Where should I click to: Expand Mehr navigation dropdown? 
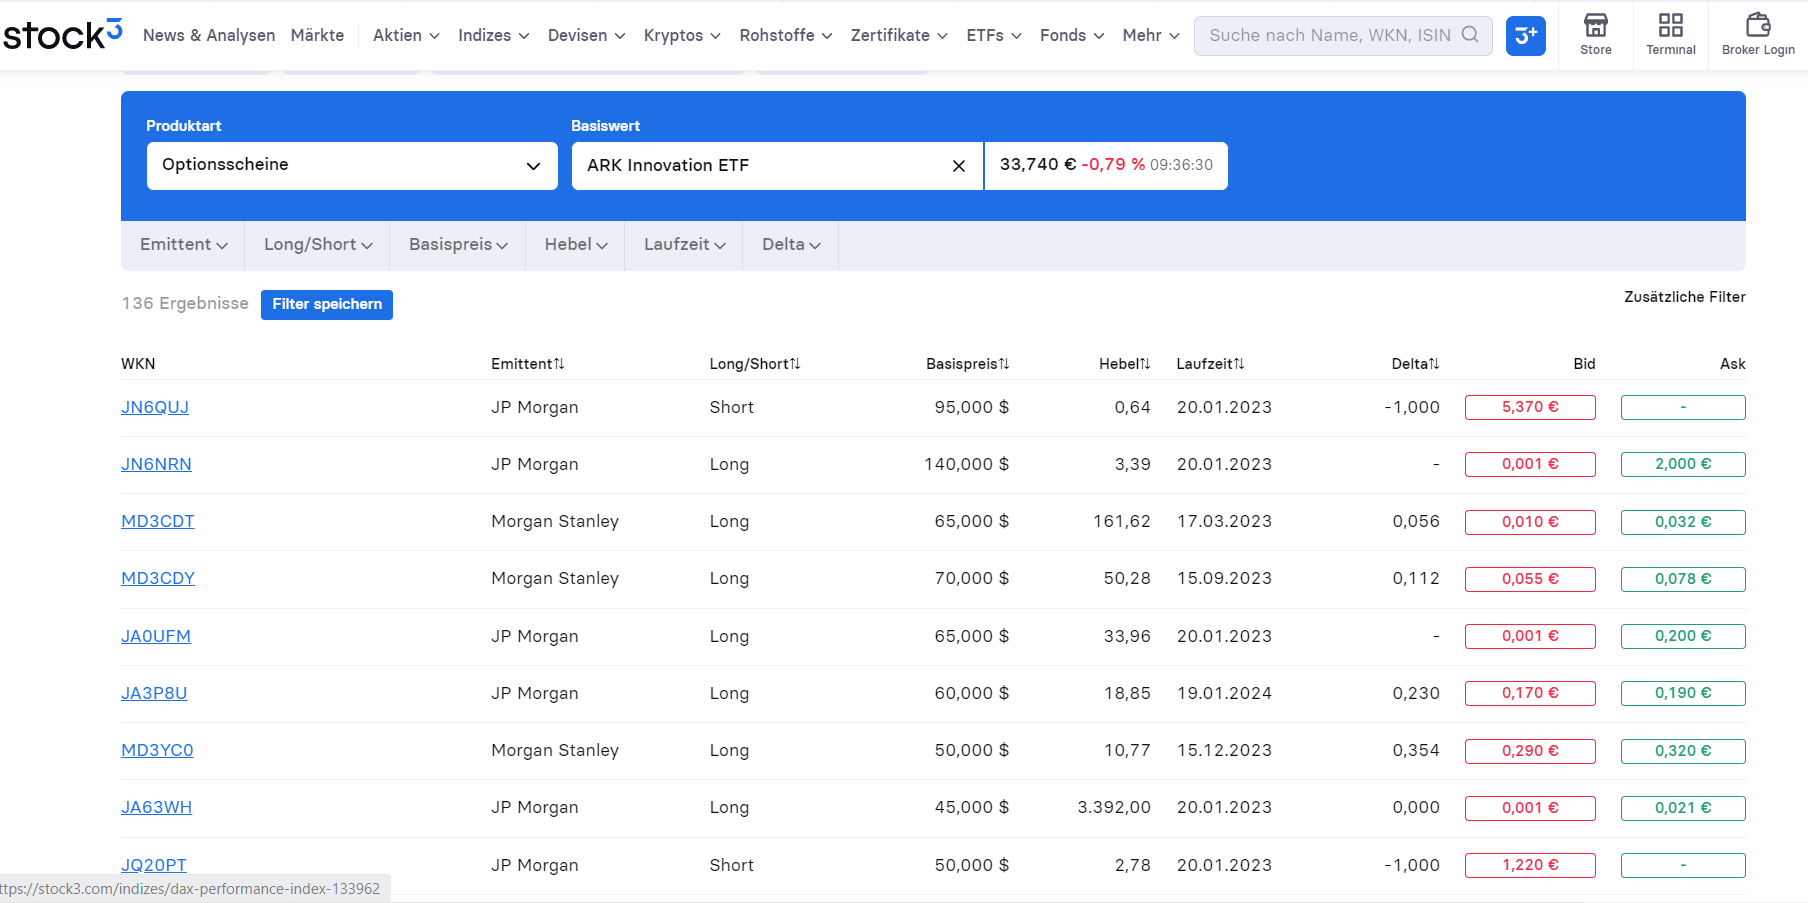(x=1151, y=35)
